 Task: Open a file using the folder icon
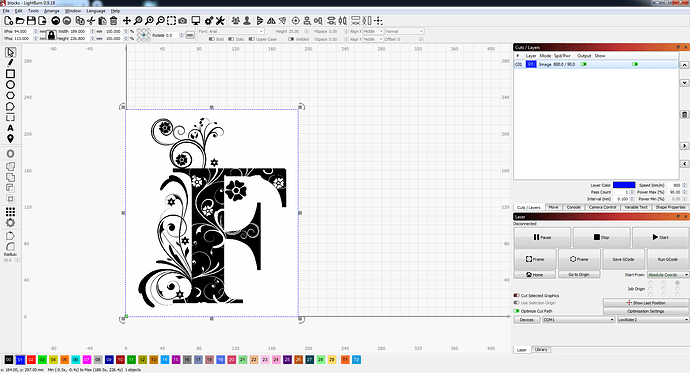[20, 21]
